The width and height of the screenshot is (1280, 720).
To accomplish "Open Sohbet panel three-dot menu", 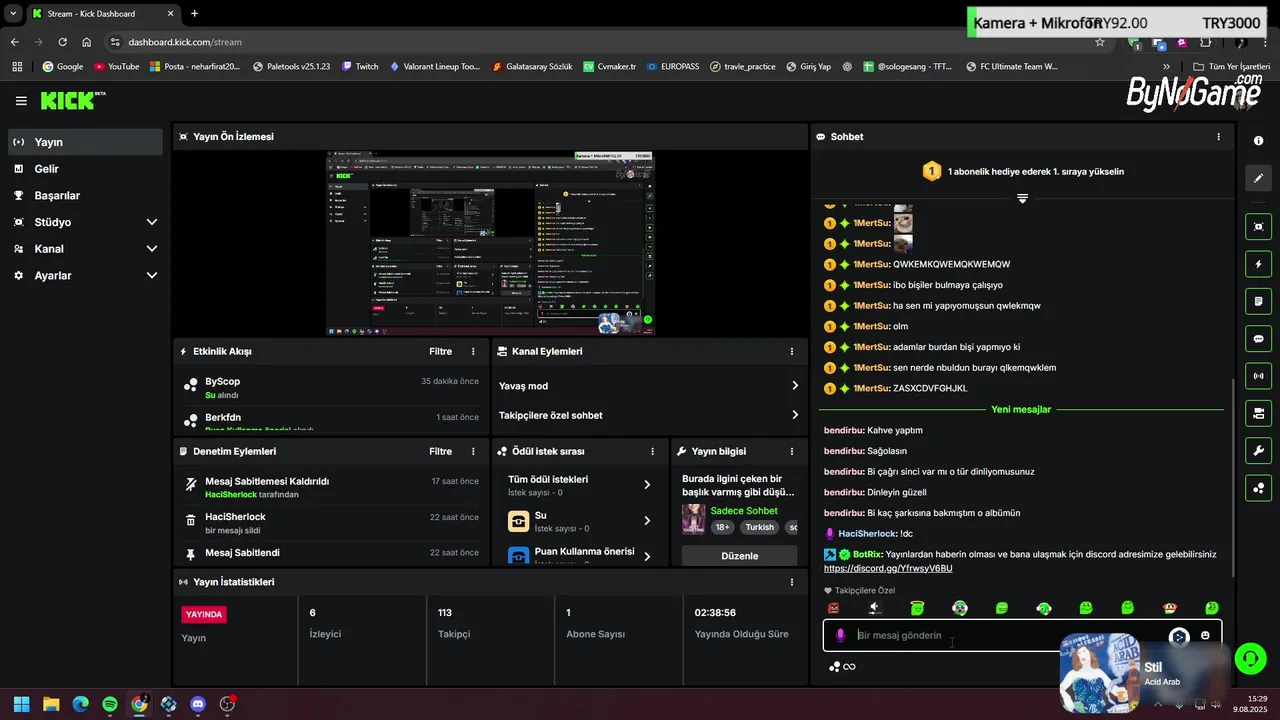I will pos(1218,137).
